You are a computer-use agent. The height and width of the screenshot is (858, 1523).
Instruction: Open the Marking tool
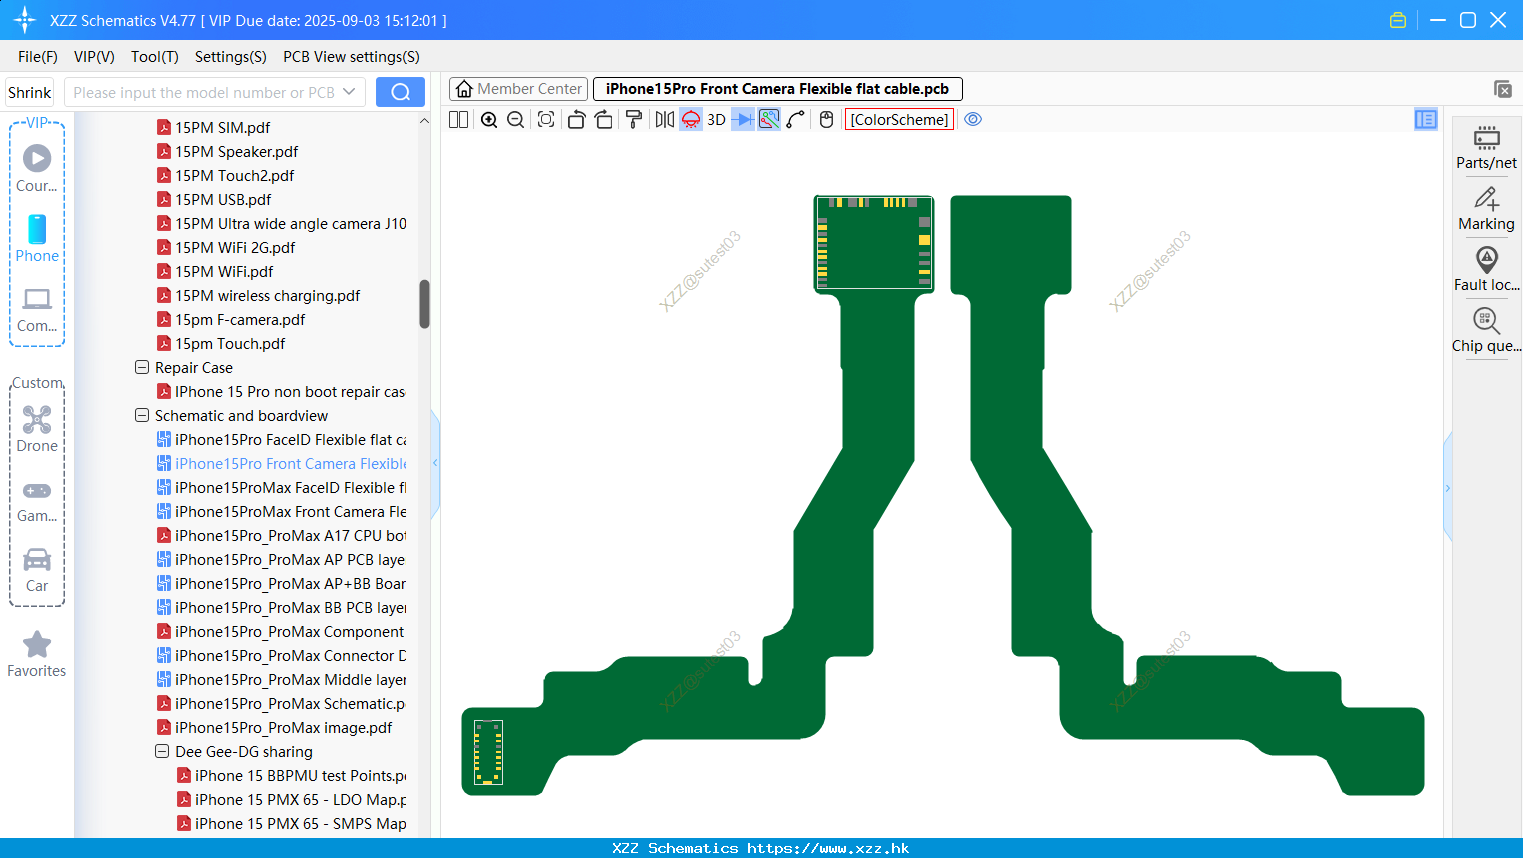[x=1486, y=209]
